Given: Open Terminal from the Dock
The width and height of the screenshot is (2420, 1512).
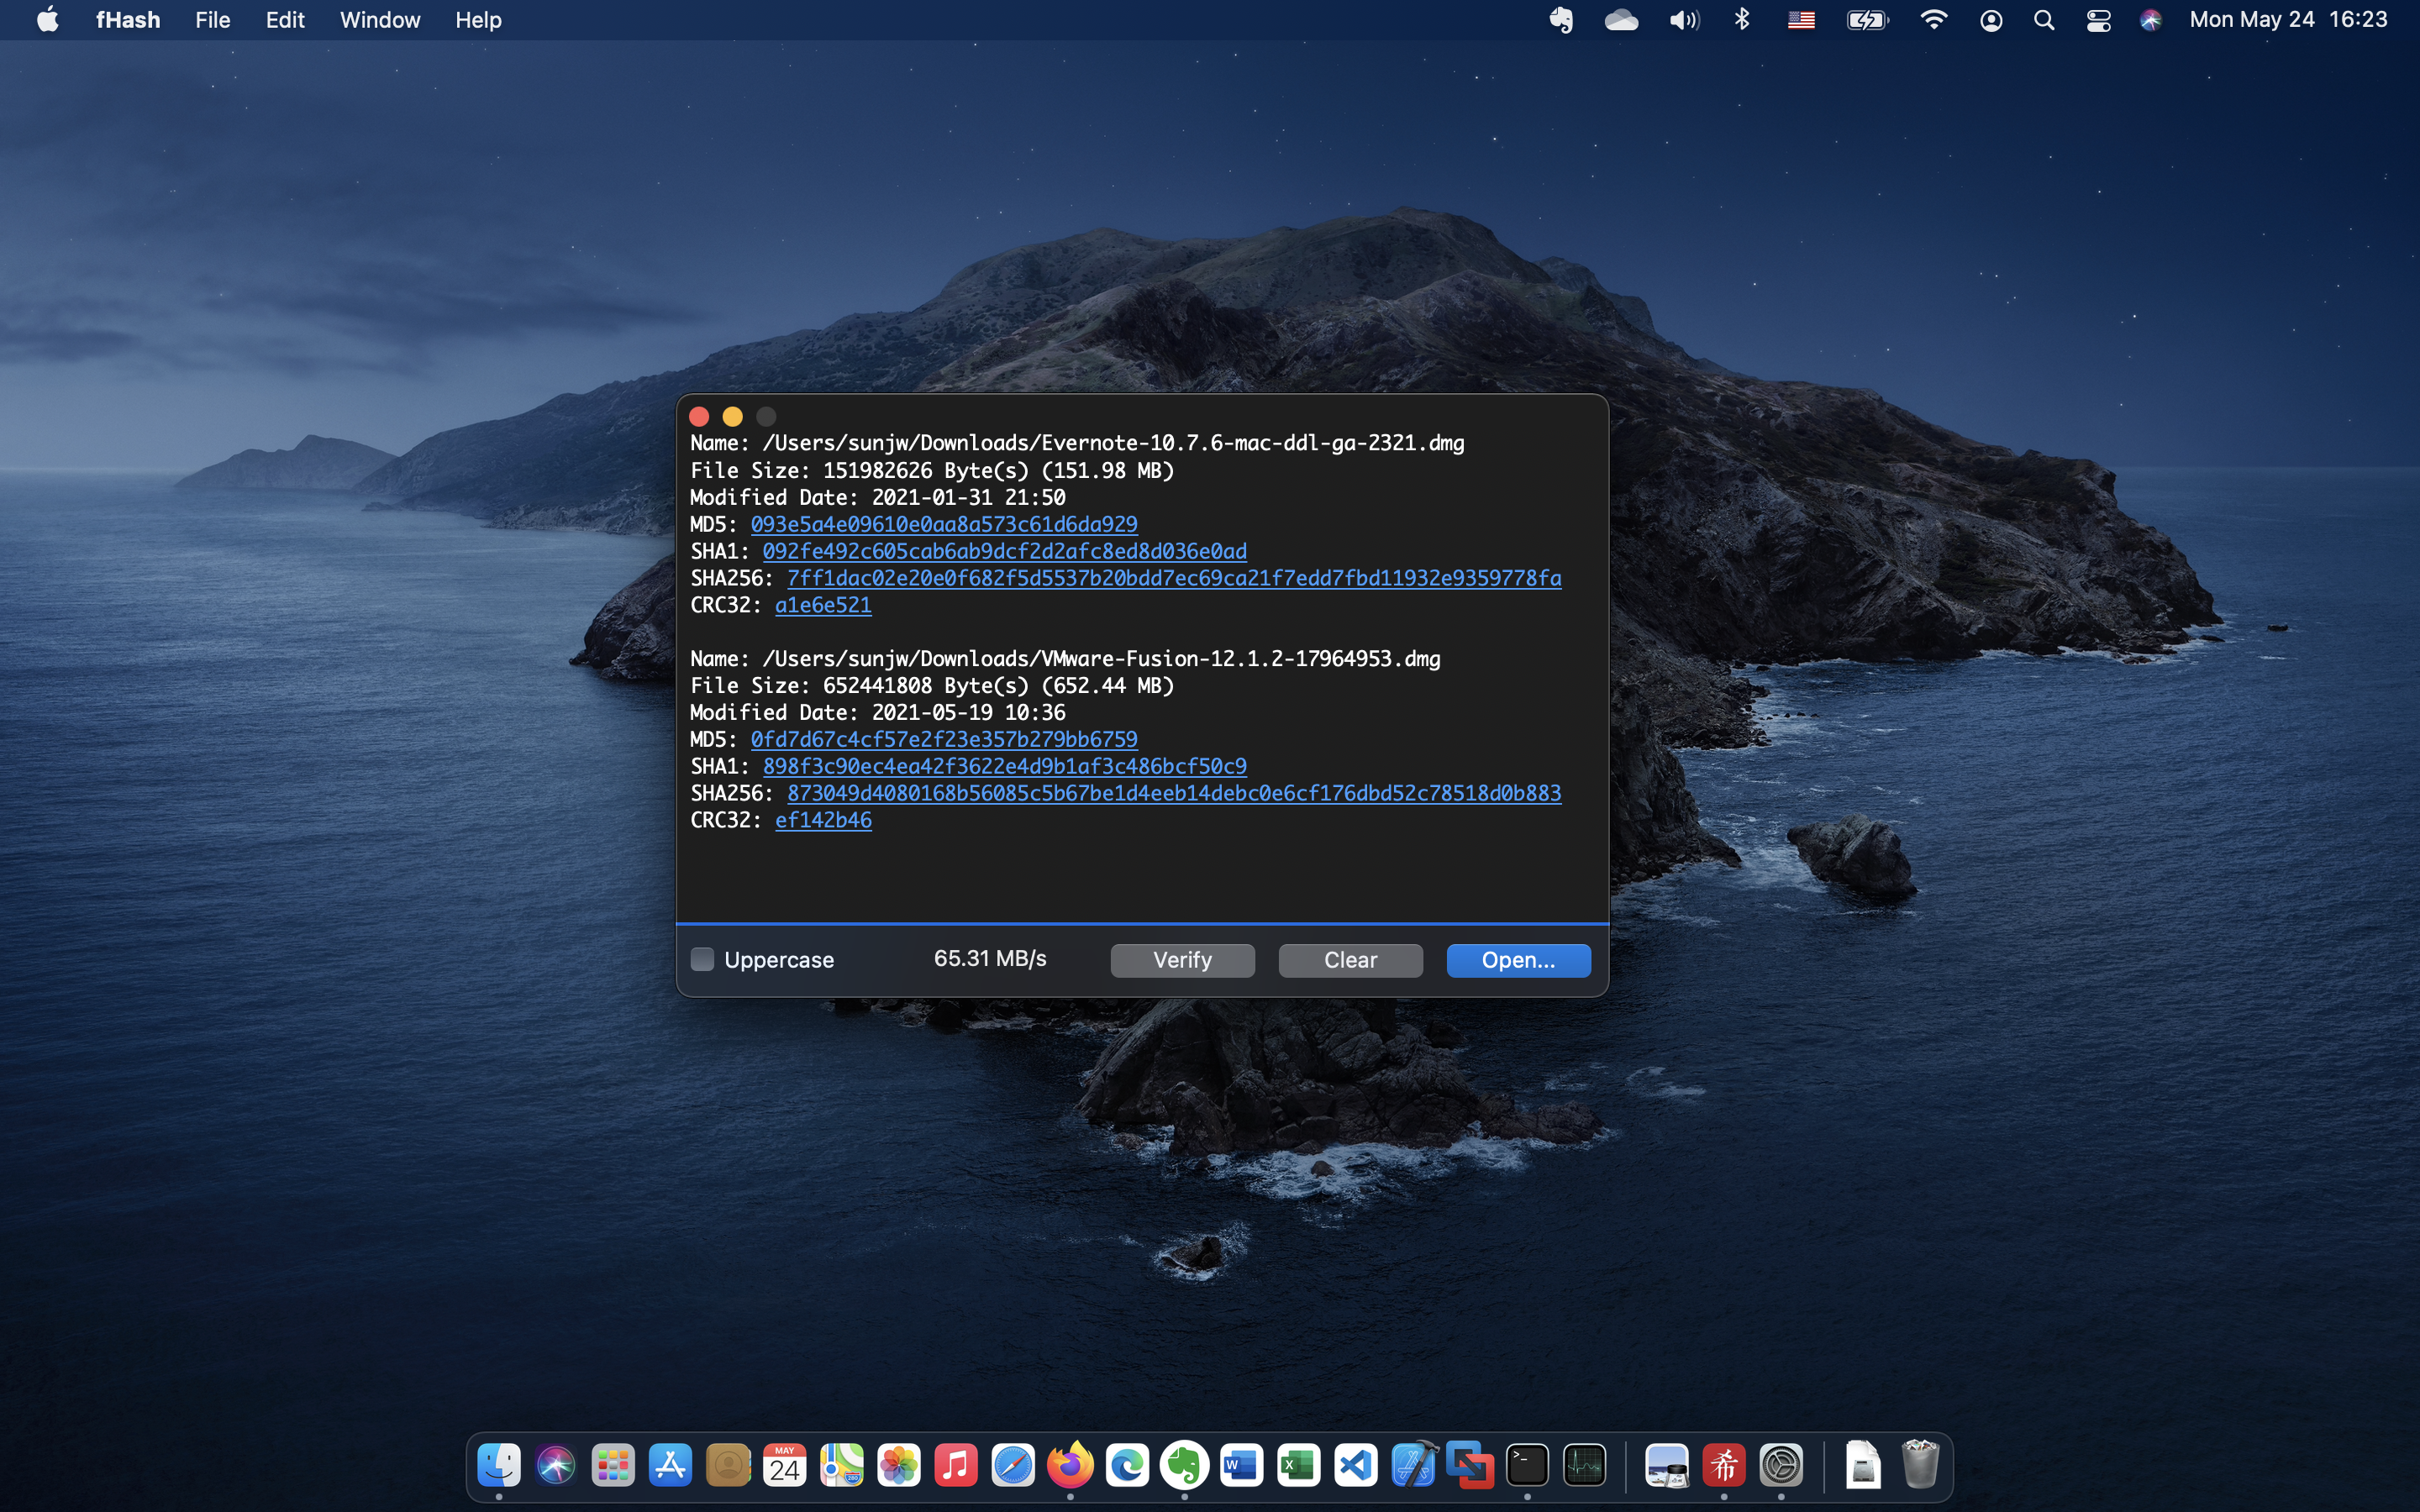Looking at the screenshot, I should (x=1527, y=1464).
